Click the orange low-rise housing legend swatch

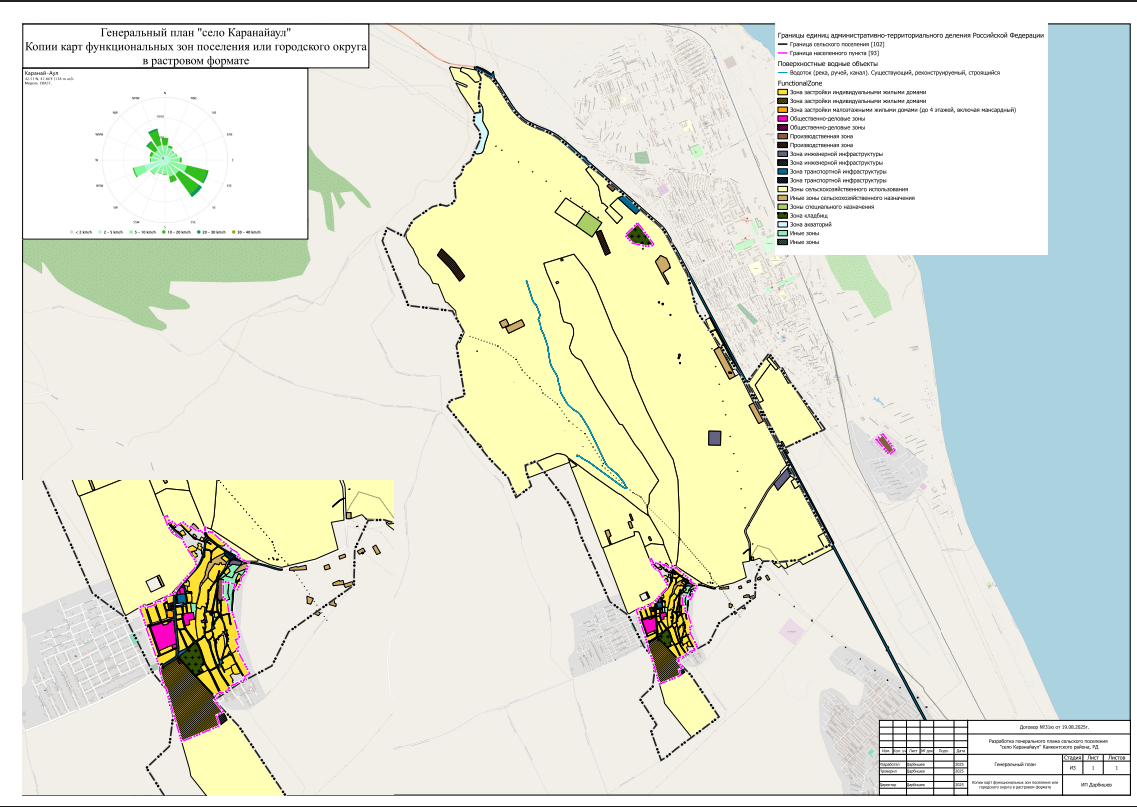pos(783,110)
